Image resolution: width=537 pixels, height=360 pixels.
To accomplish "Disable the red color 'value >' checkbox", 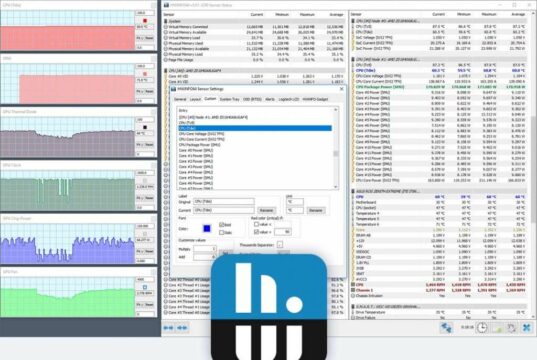I will point(256,232).
